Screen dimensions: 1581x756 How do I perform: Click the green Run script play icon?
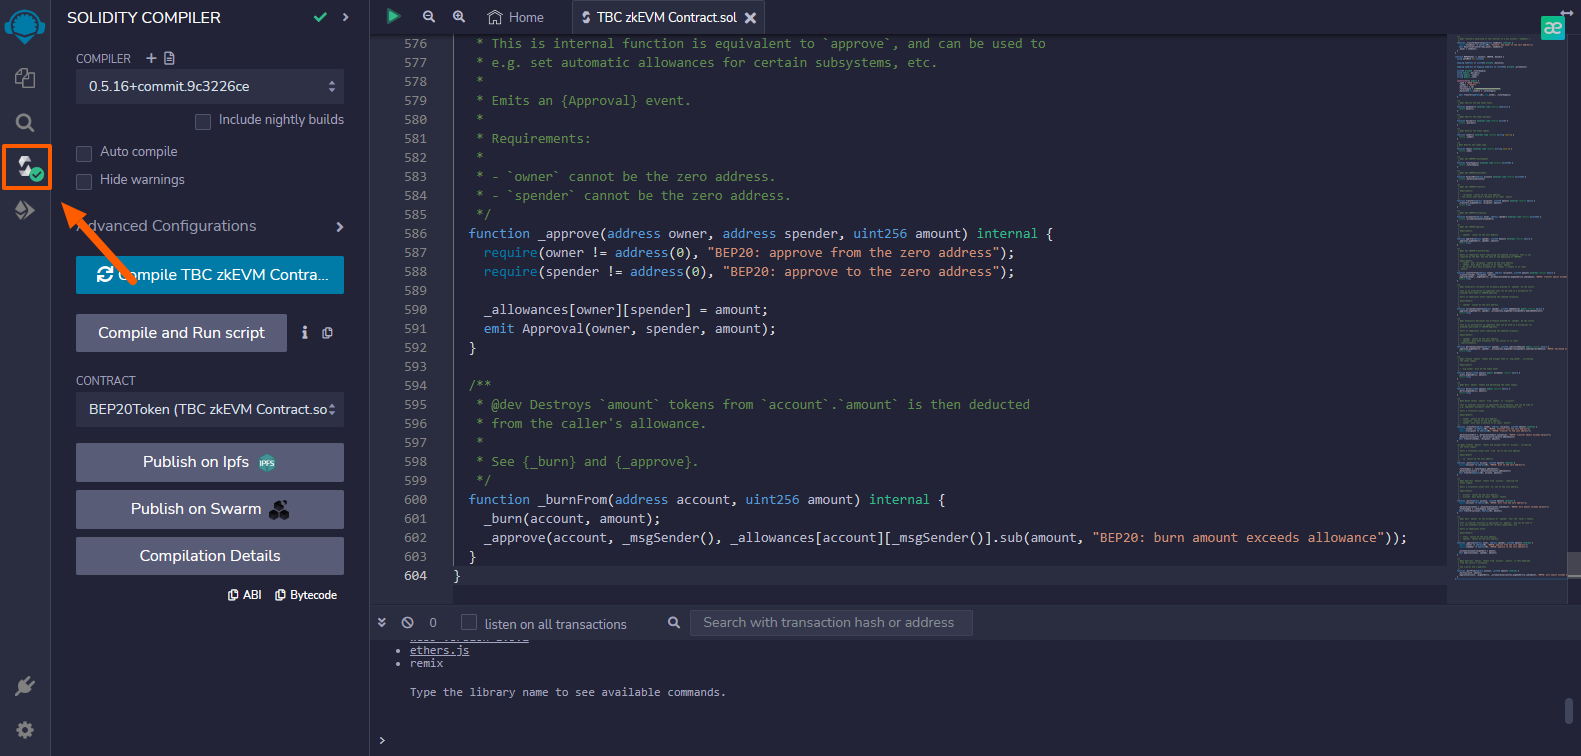coord(393,16)
